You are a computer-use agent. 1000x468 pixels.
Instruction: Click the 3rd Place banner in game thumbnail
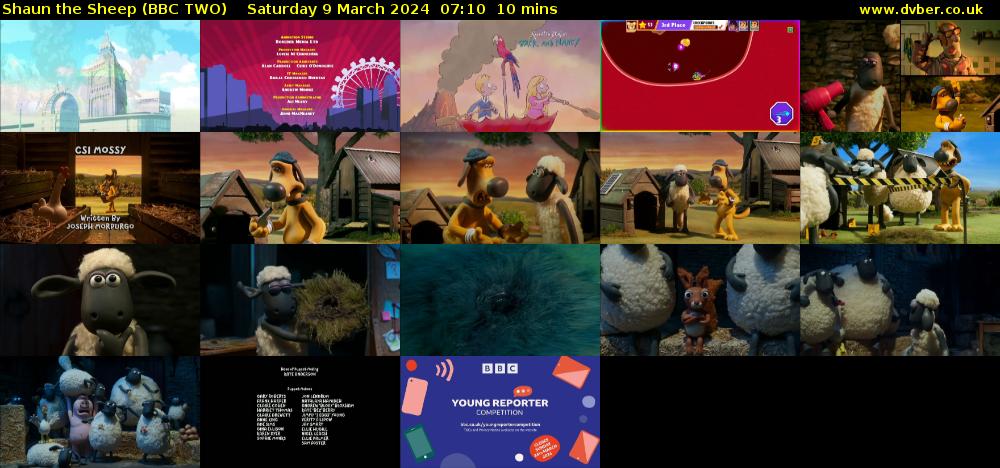(673, 25)
